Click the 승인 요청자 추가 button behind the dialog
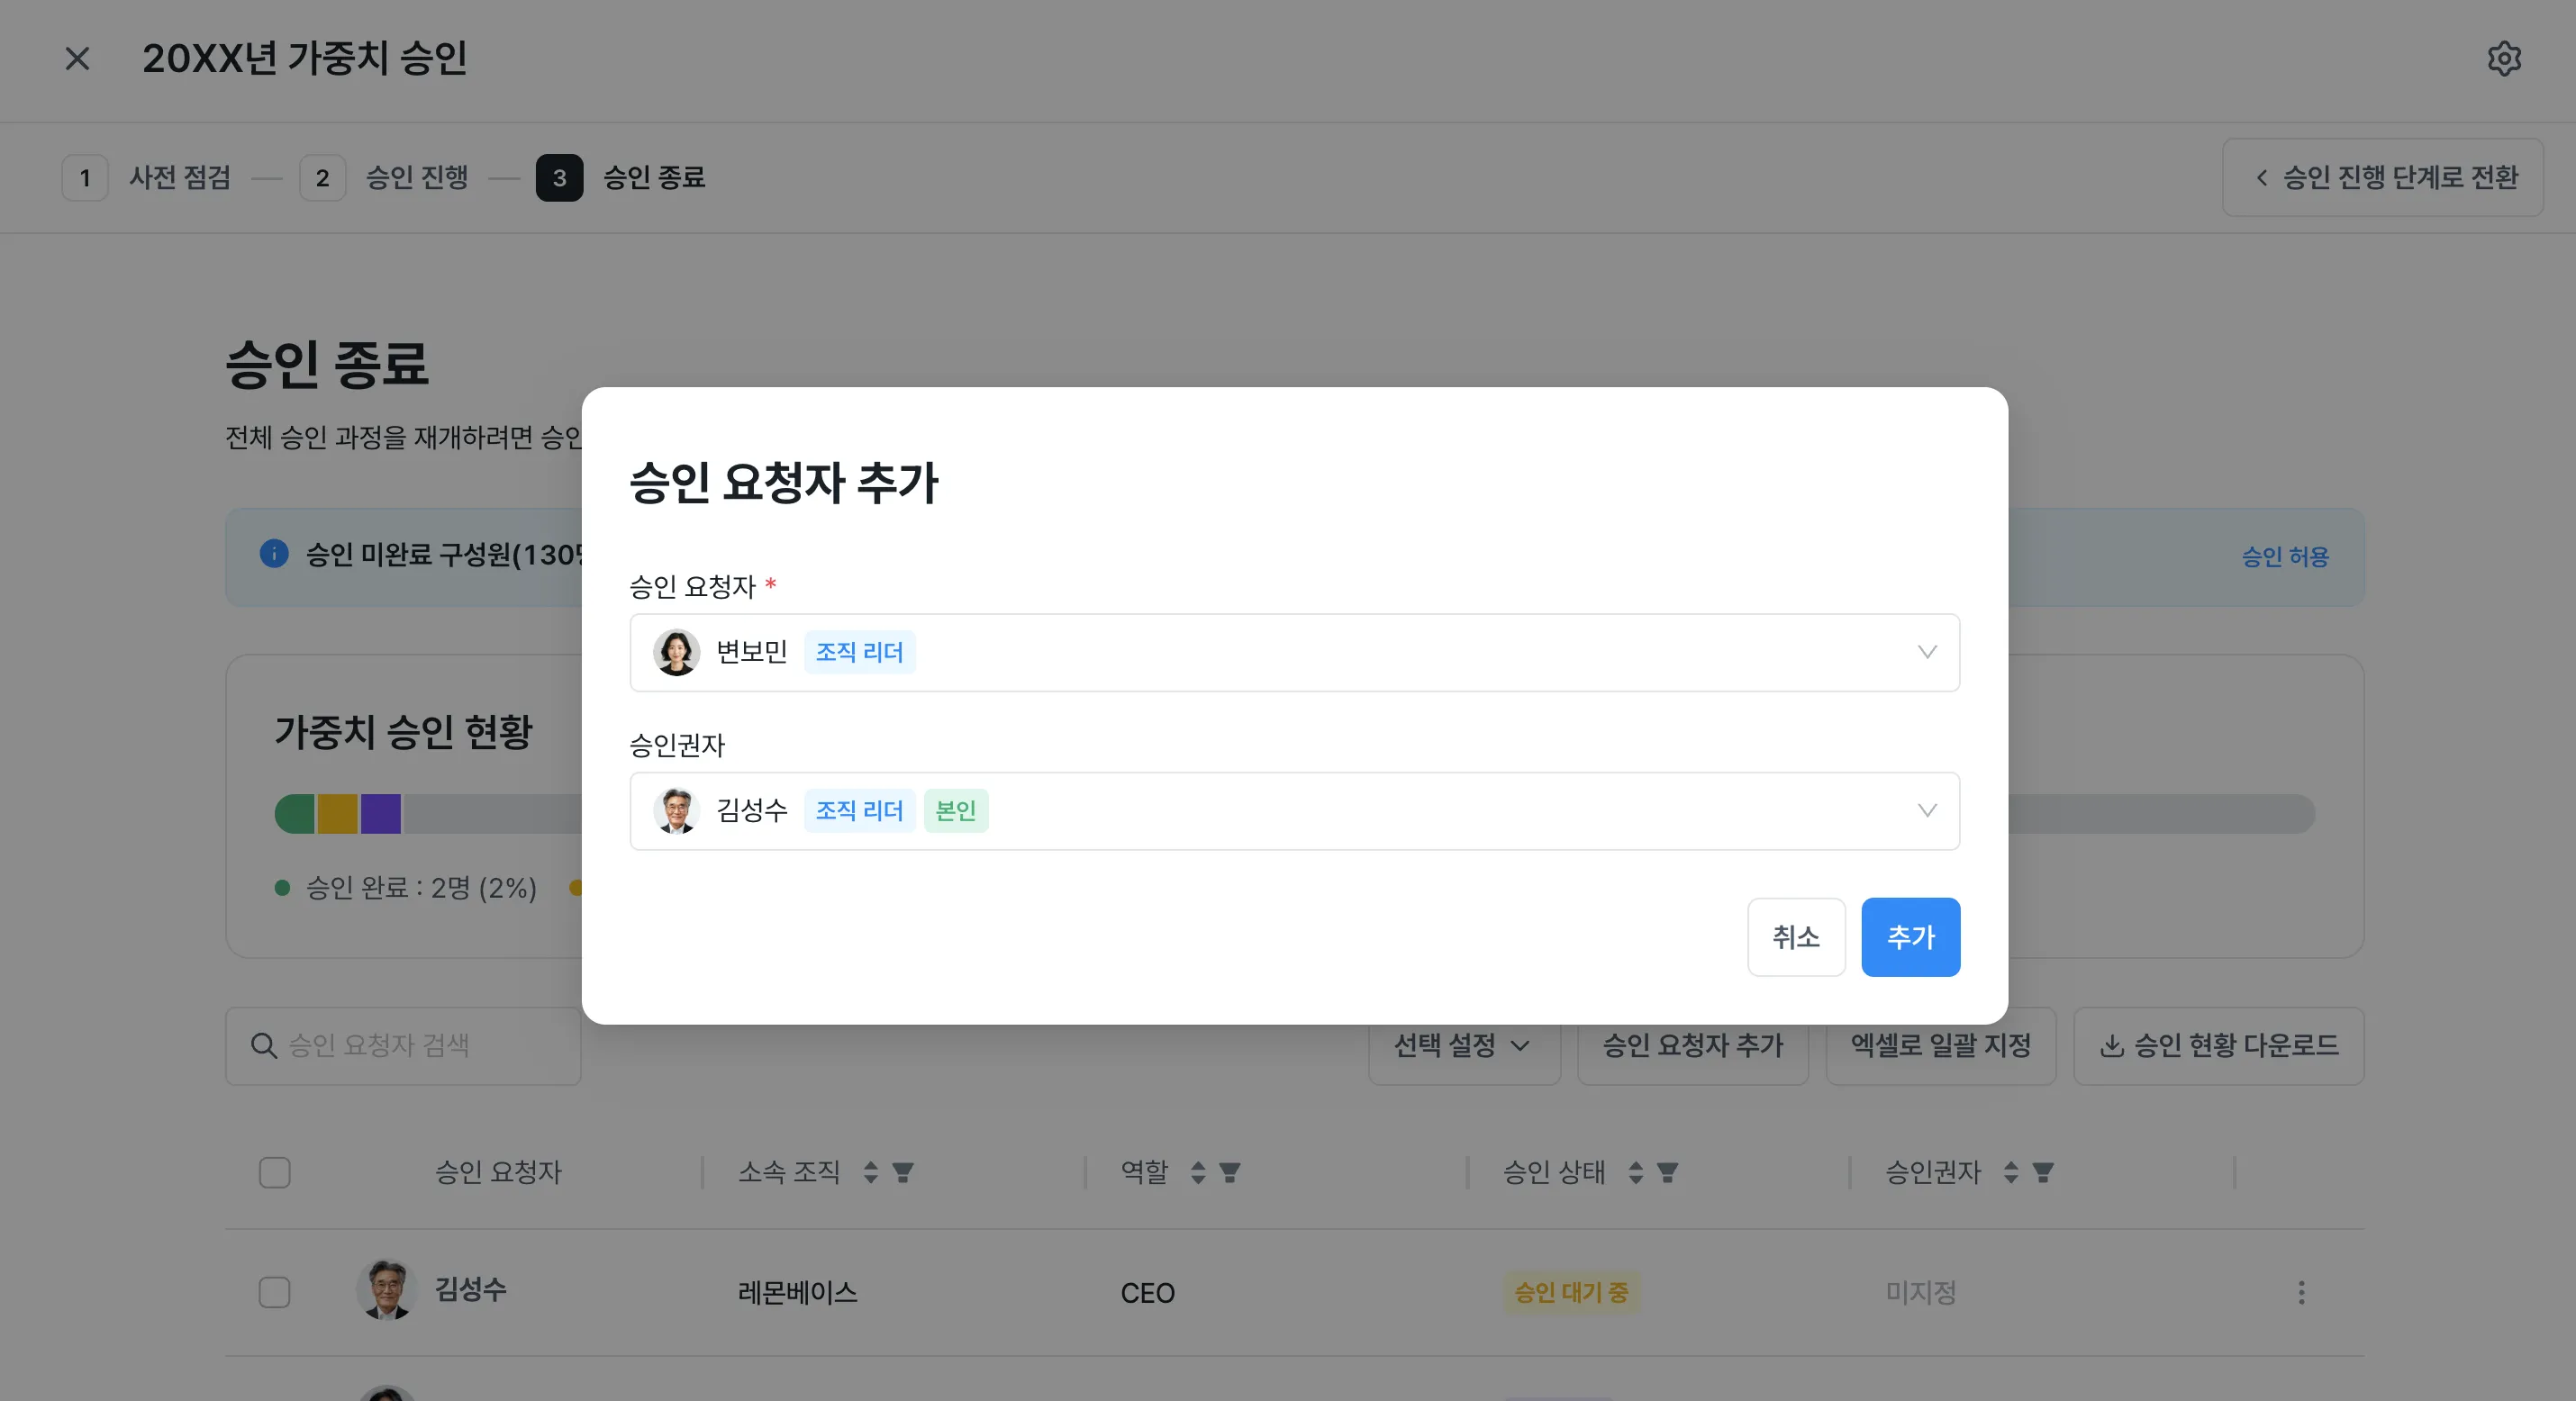Image resolution: width=2576 pixels, height=1401 pixels. 1692,1046
